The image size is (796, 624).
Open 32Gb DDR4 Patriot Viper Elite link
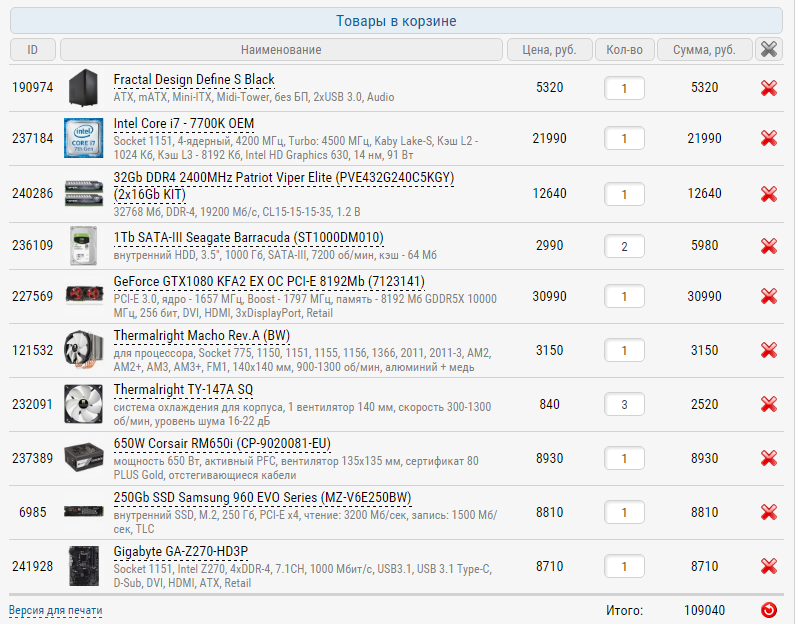tap(284, 186)
